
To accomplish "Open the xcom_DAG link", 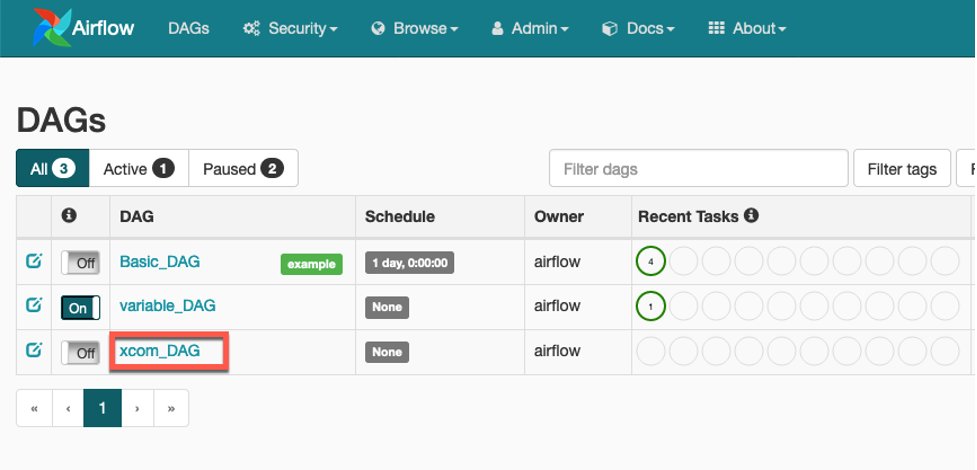I will pyautogui.click(x=160, y=351).
